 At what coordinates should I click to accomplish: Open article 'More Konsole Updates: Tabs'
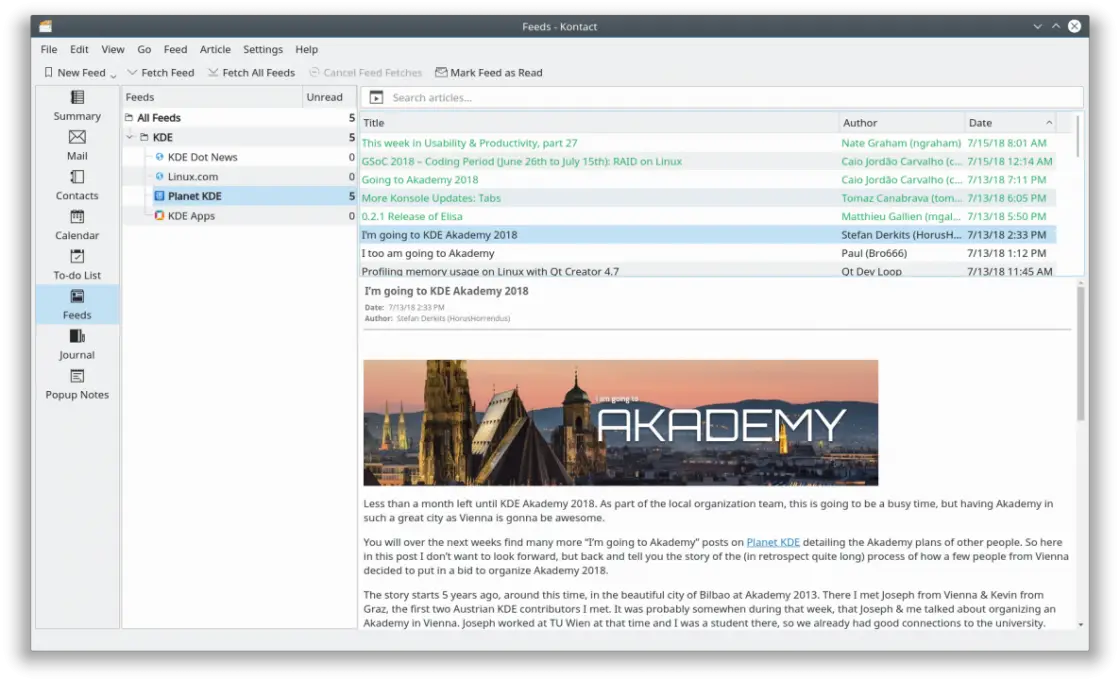708,198
